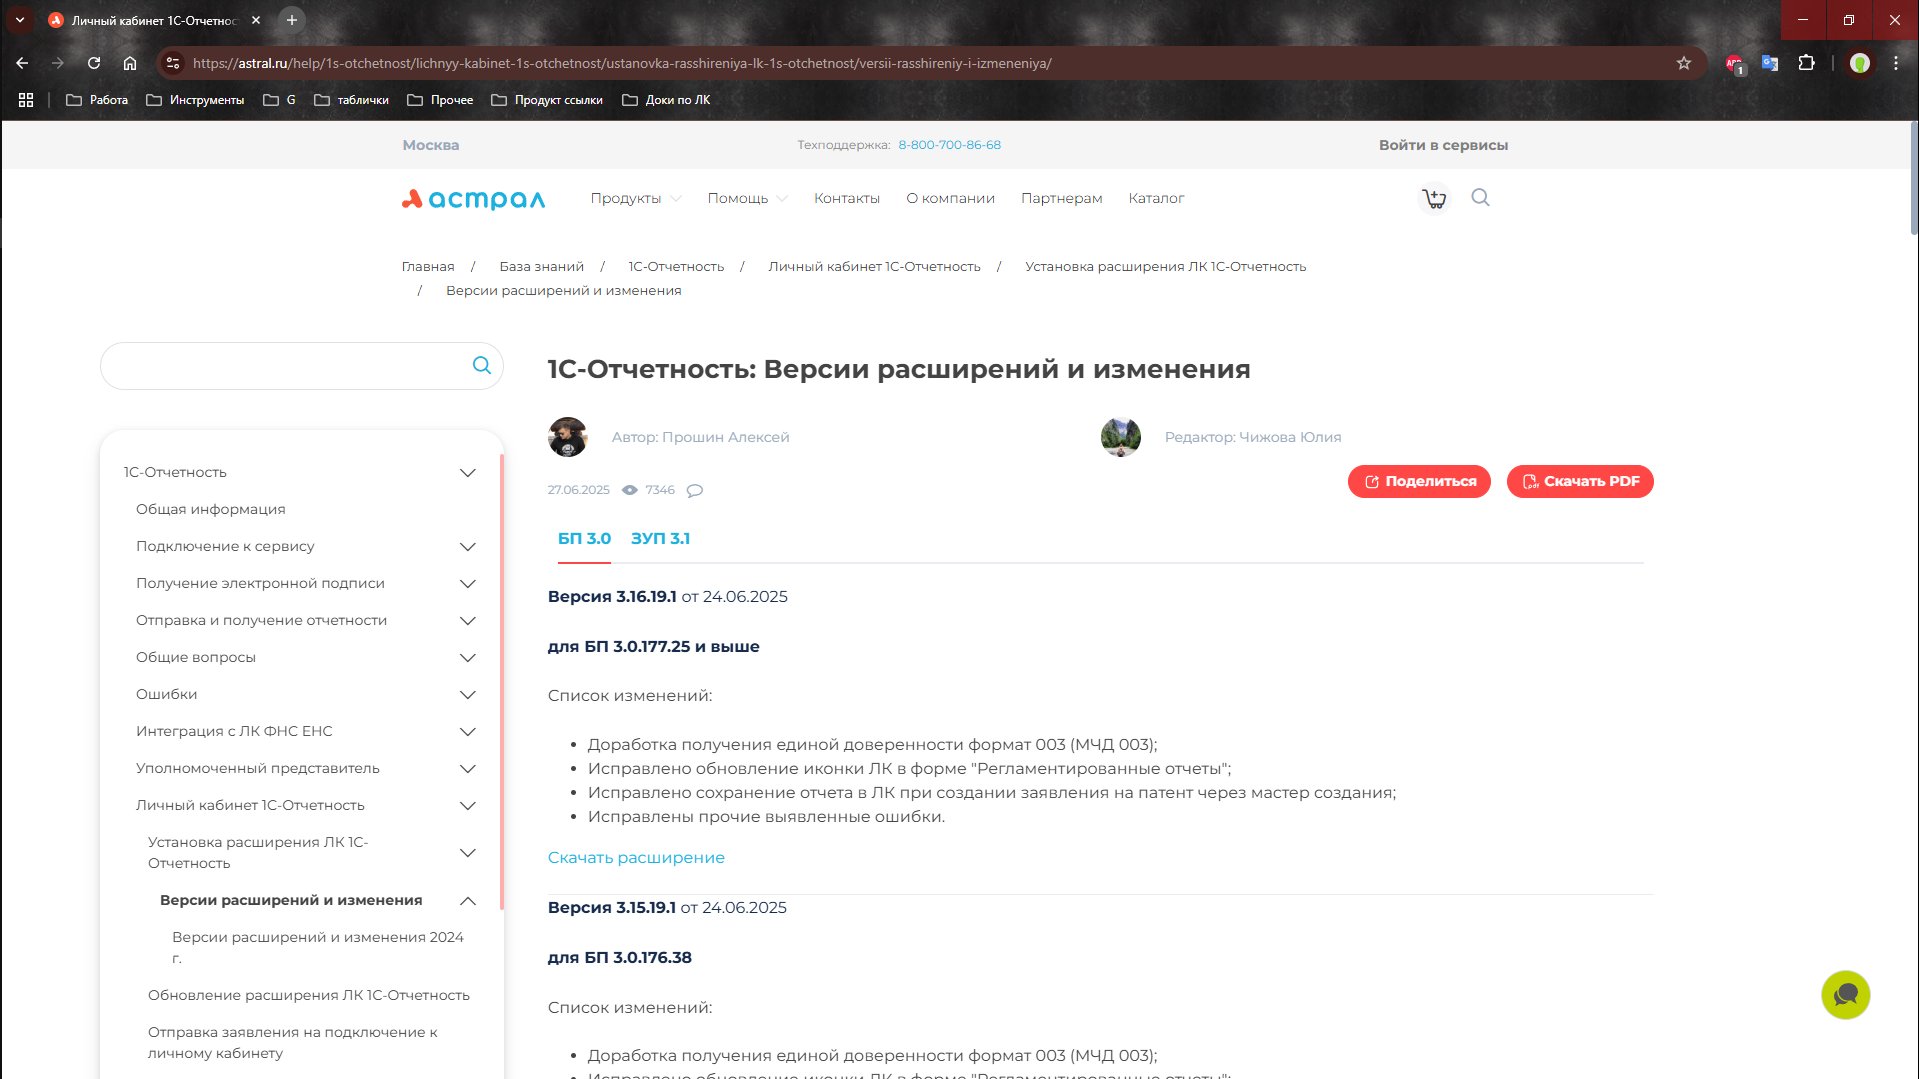Open Общая информация in sidebar
The width and height of the screenshot is (1919, 1079).
210,509
